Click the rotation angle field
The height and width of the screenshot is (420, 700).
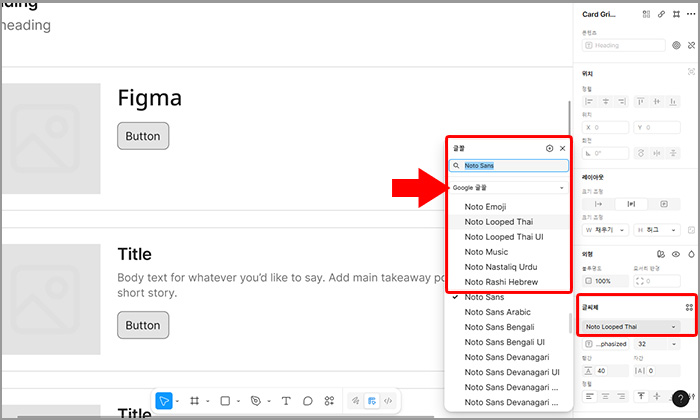tap(605, 153)
